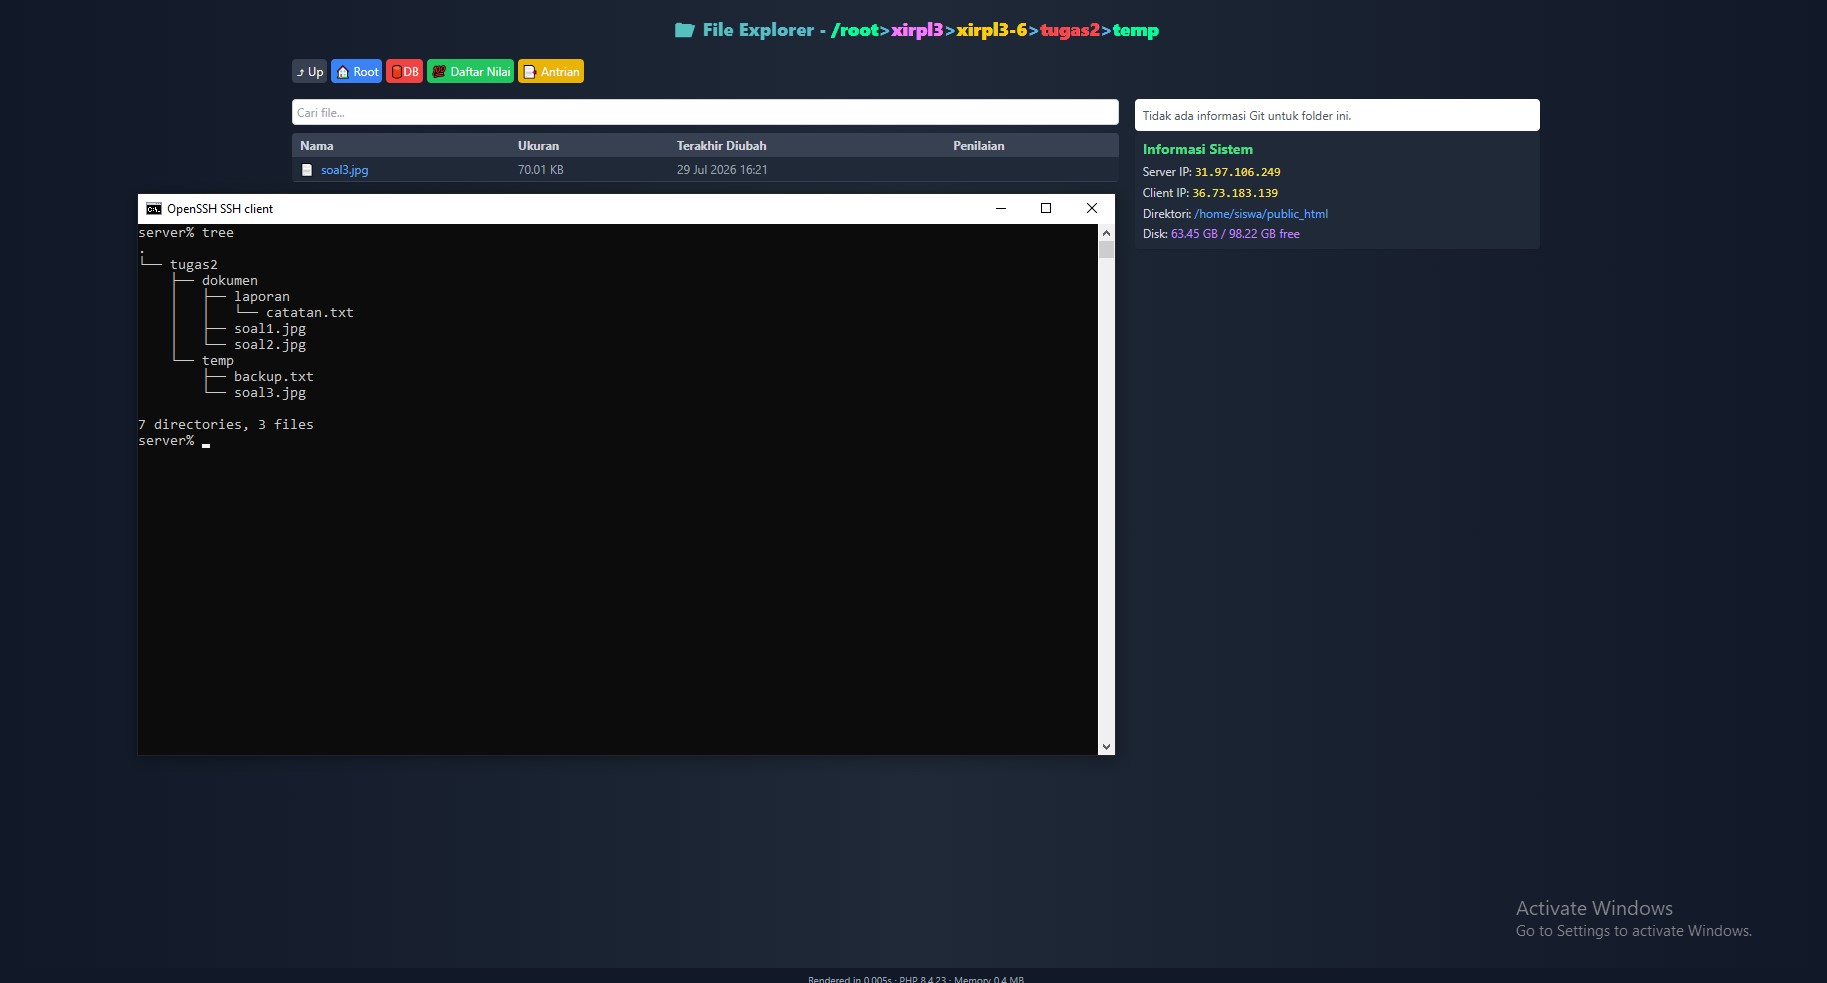Click the 29 Jul 2026 16:21 date
The height and width of the screenshot is (983, 1827).
(722, 170)
